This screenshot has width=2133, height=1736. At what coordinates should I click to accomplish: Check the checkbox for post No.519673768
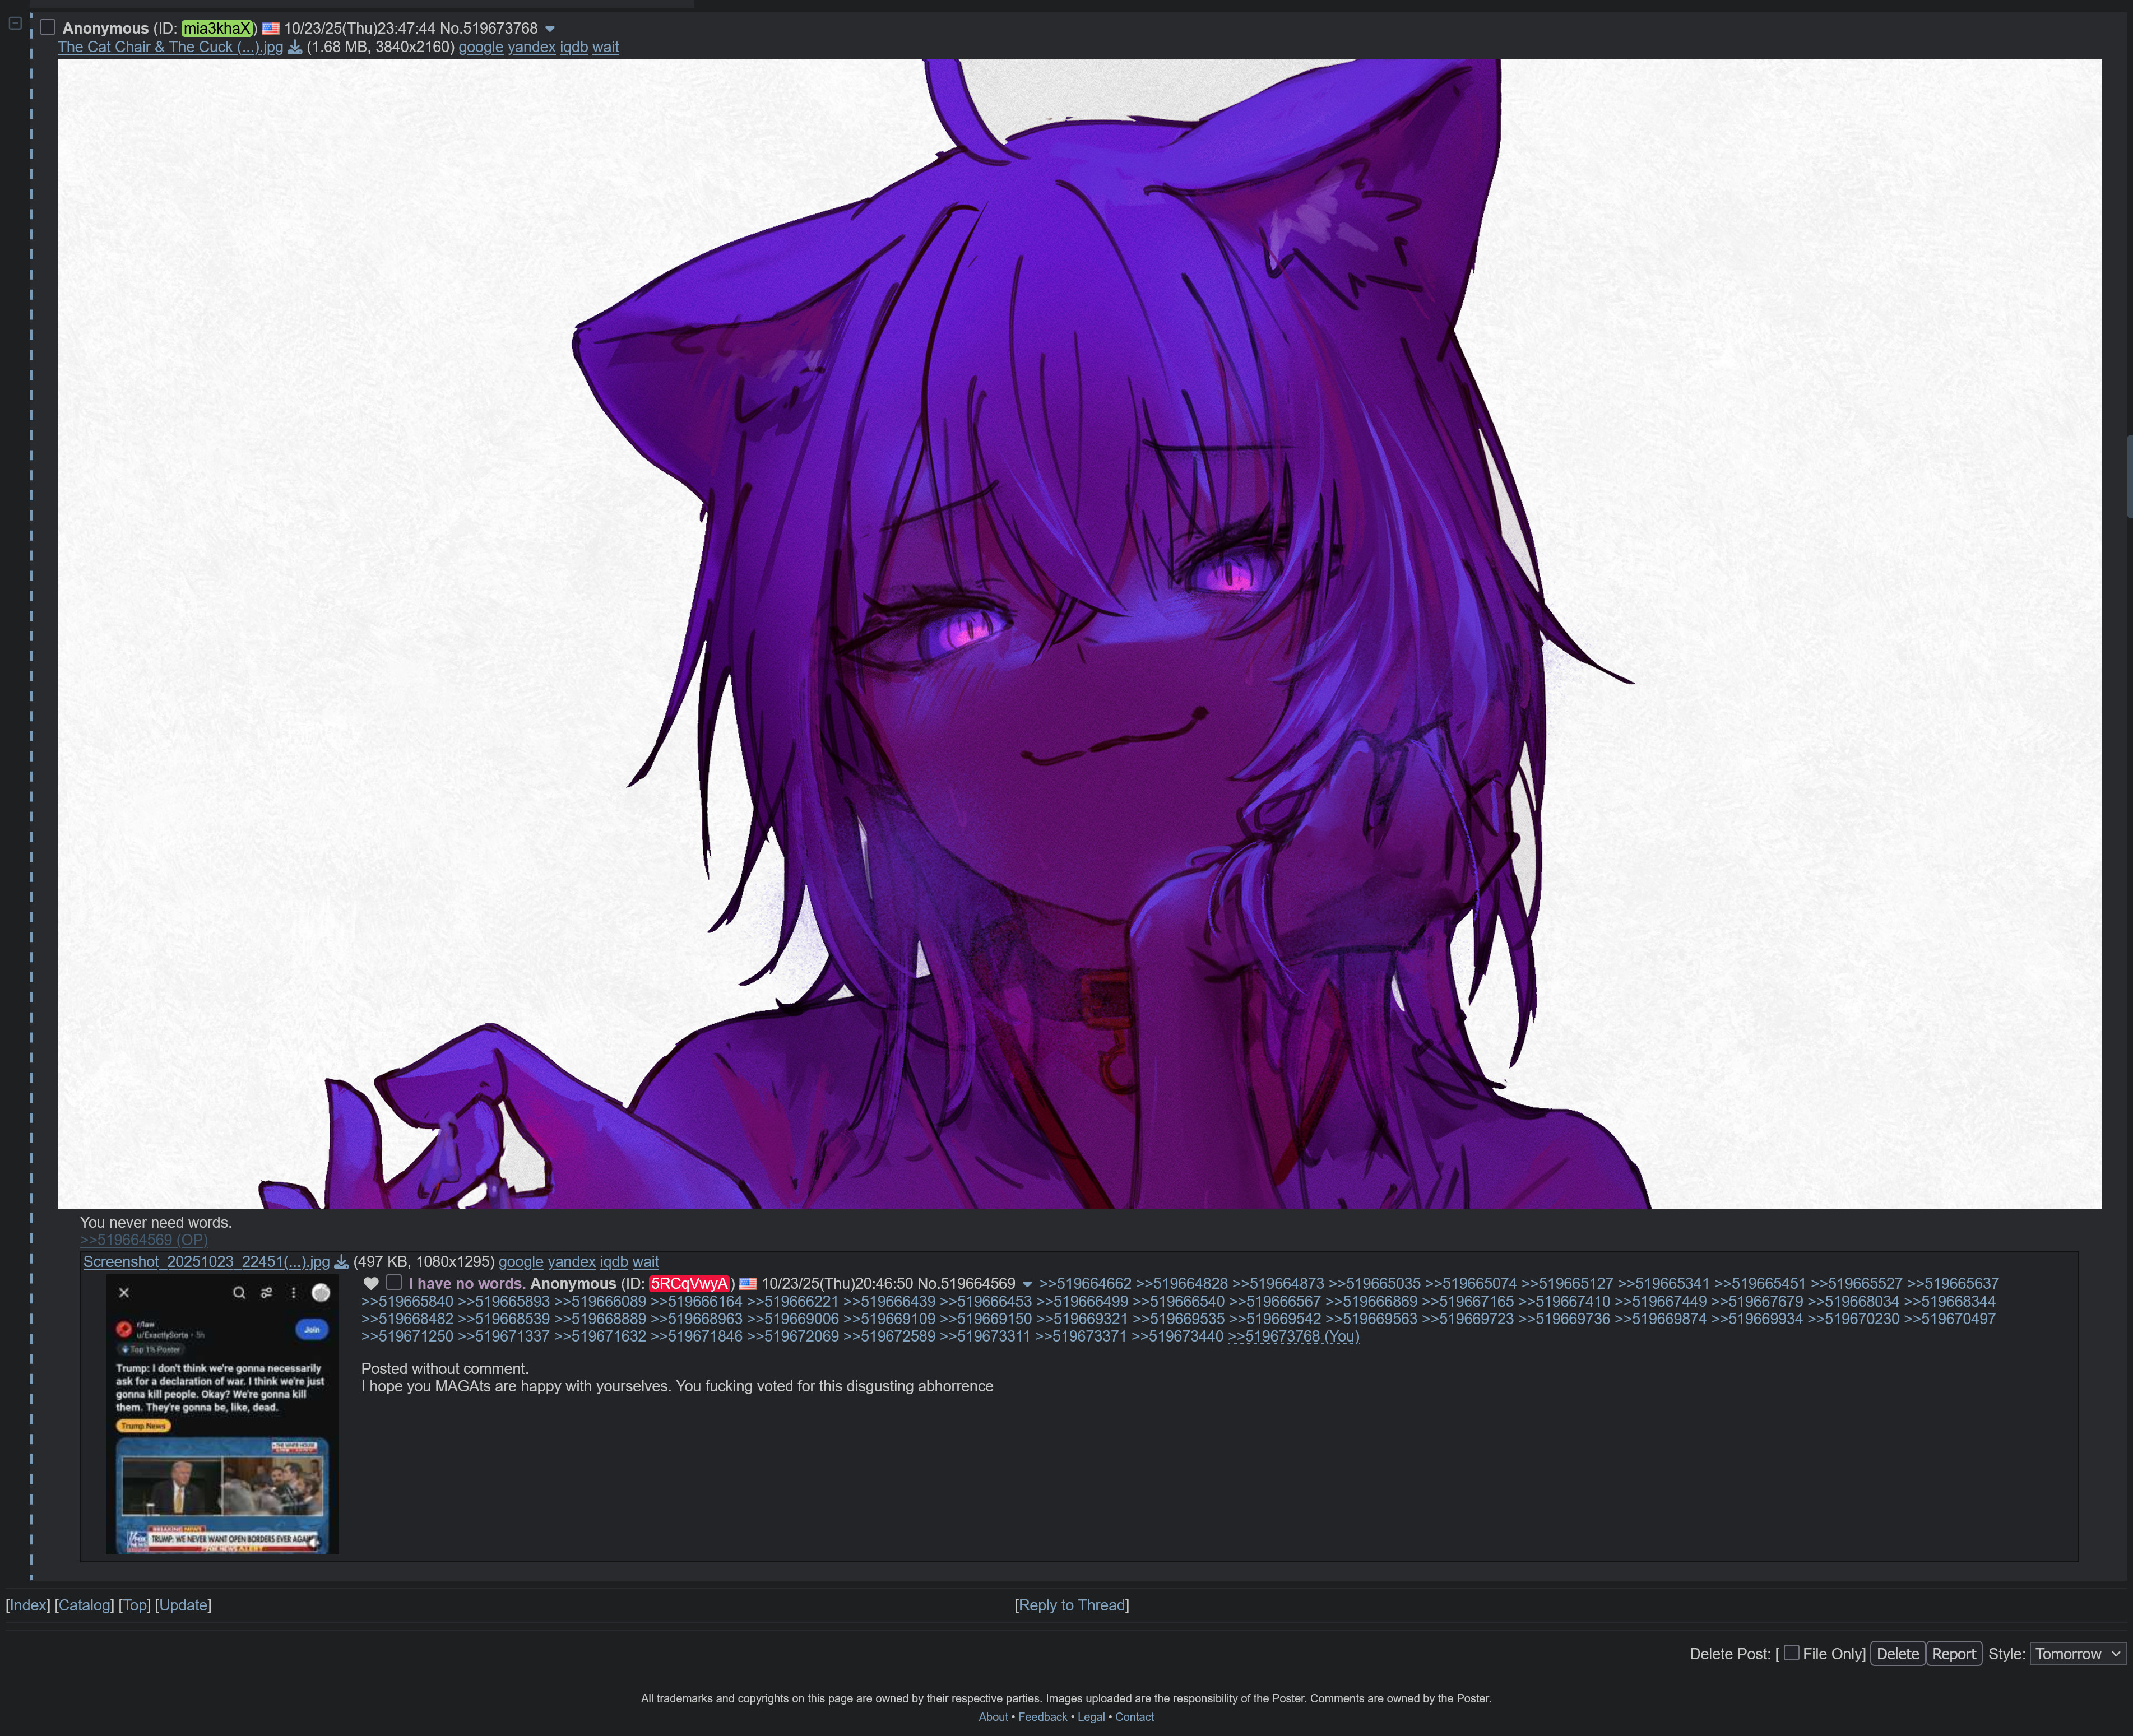point(48,28)
